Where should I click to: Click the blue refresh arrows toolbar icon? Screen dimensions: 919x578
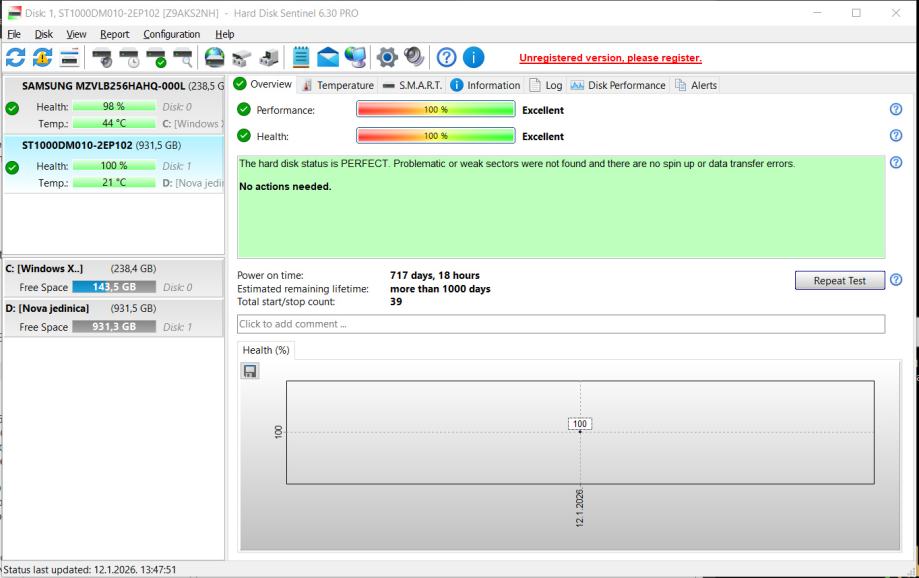[x=16, y=58]
